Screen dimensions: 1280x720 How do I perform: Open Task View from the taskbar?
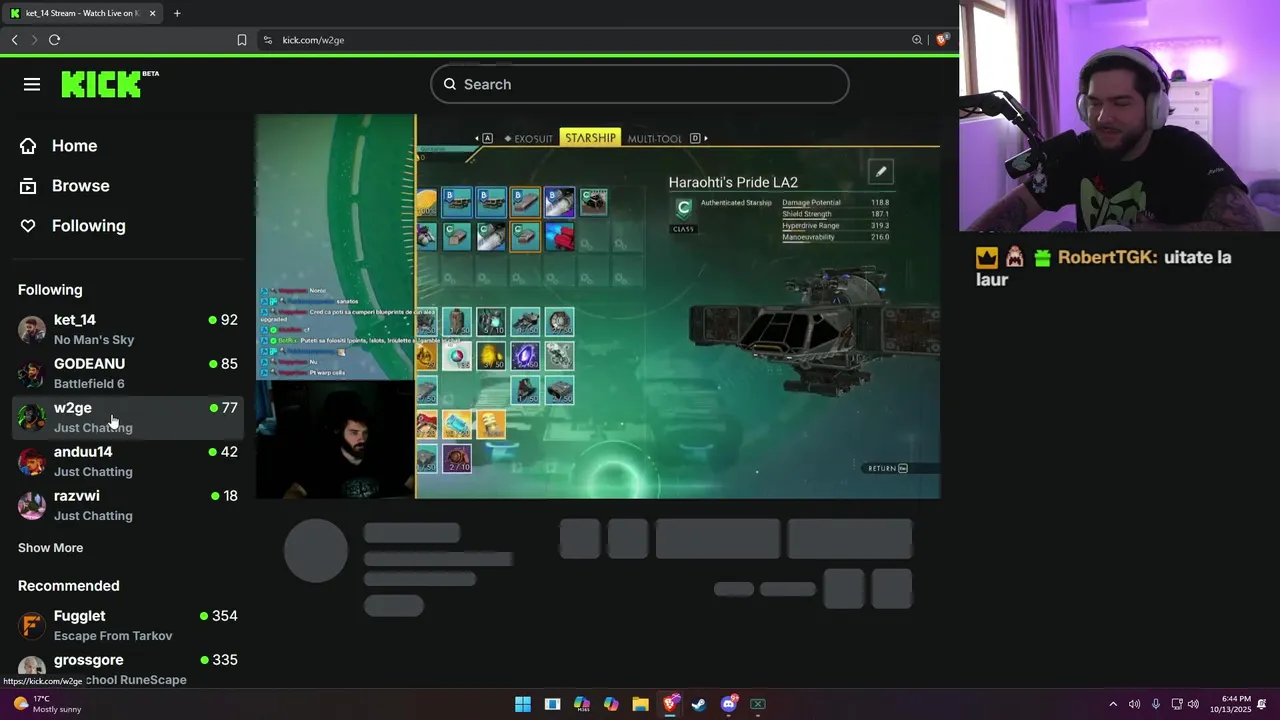[x=552, y=704]
